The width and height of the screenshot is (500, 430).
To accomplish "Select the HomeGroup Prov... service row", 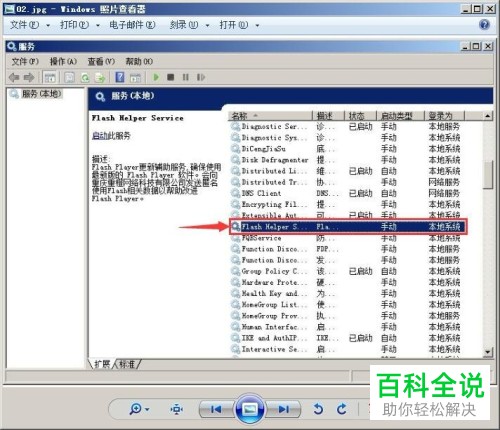I will 346,316.
